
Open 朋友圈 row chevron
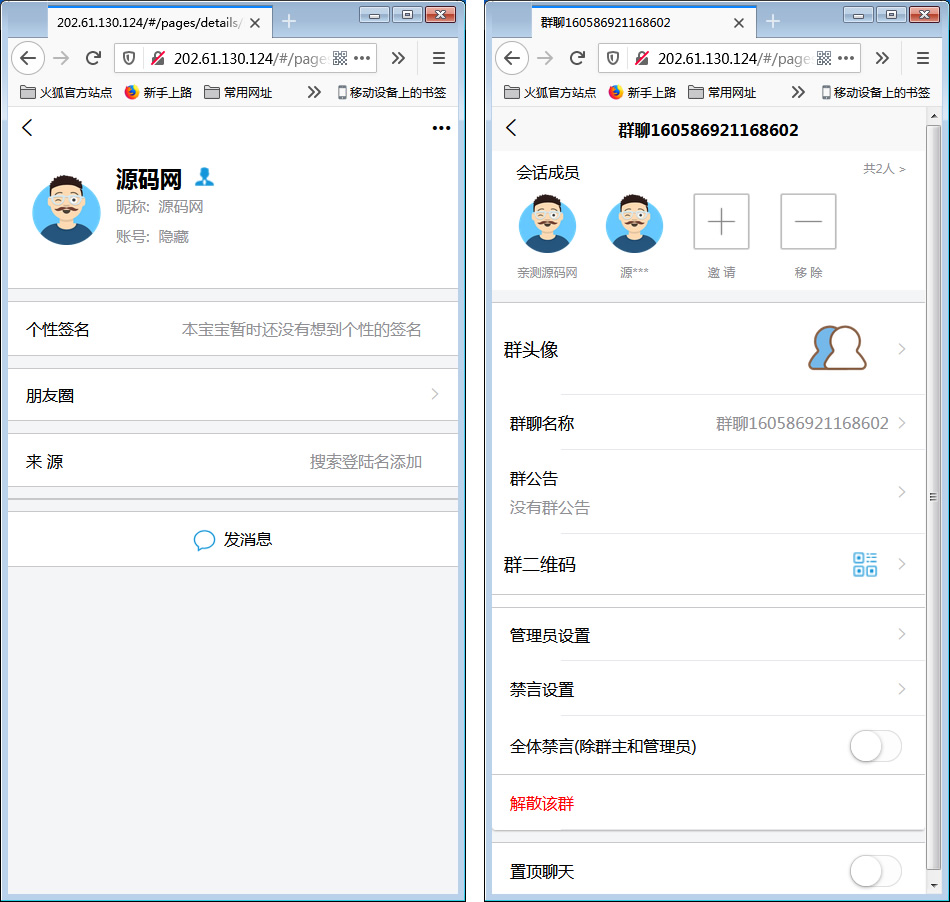(x=434, y=394)
